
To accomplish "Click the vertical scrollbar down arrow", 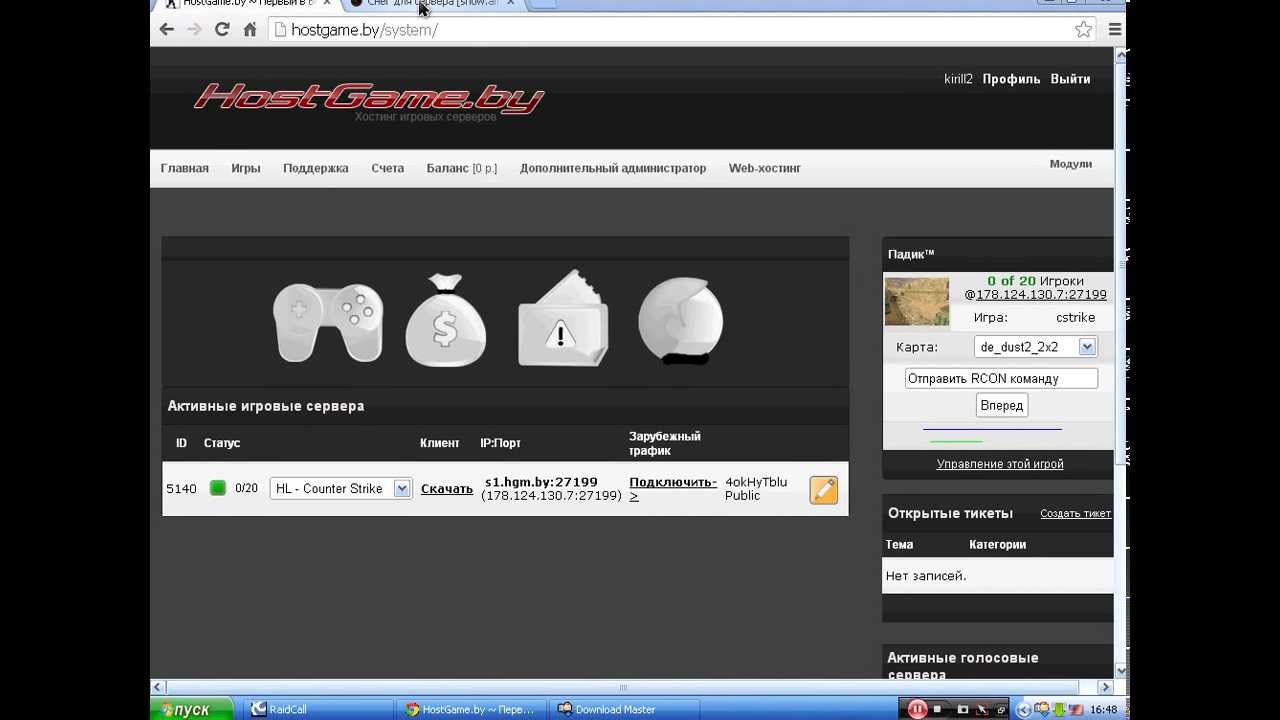I will [1121, 670].
